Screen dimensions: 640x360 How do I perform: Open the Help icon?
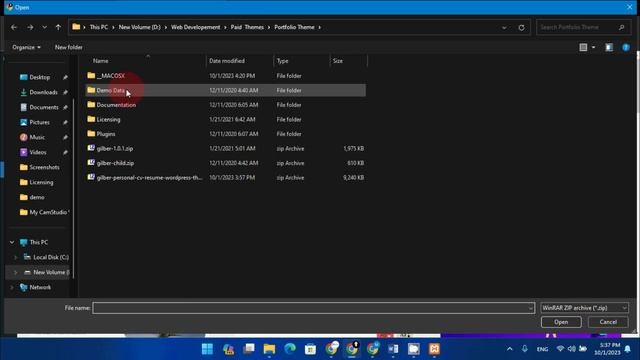pyautogui.click(x=626, y=47)
